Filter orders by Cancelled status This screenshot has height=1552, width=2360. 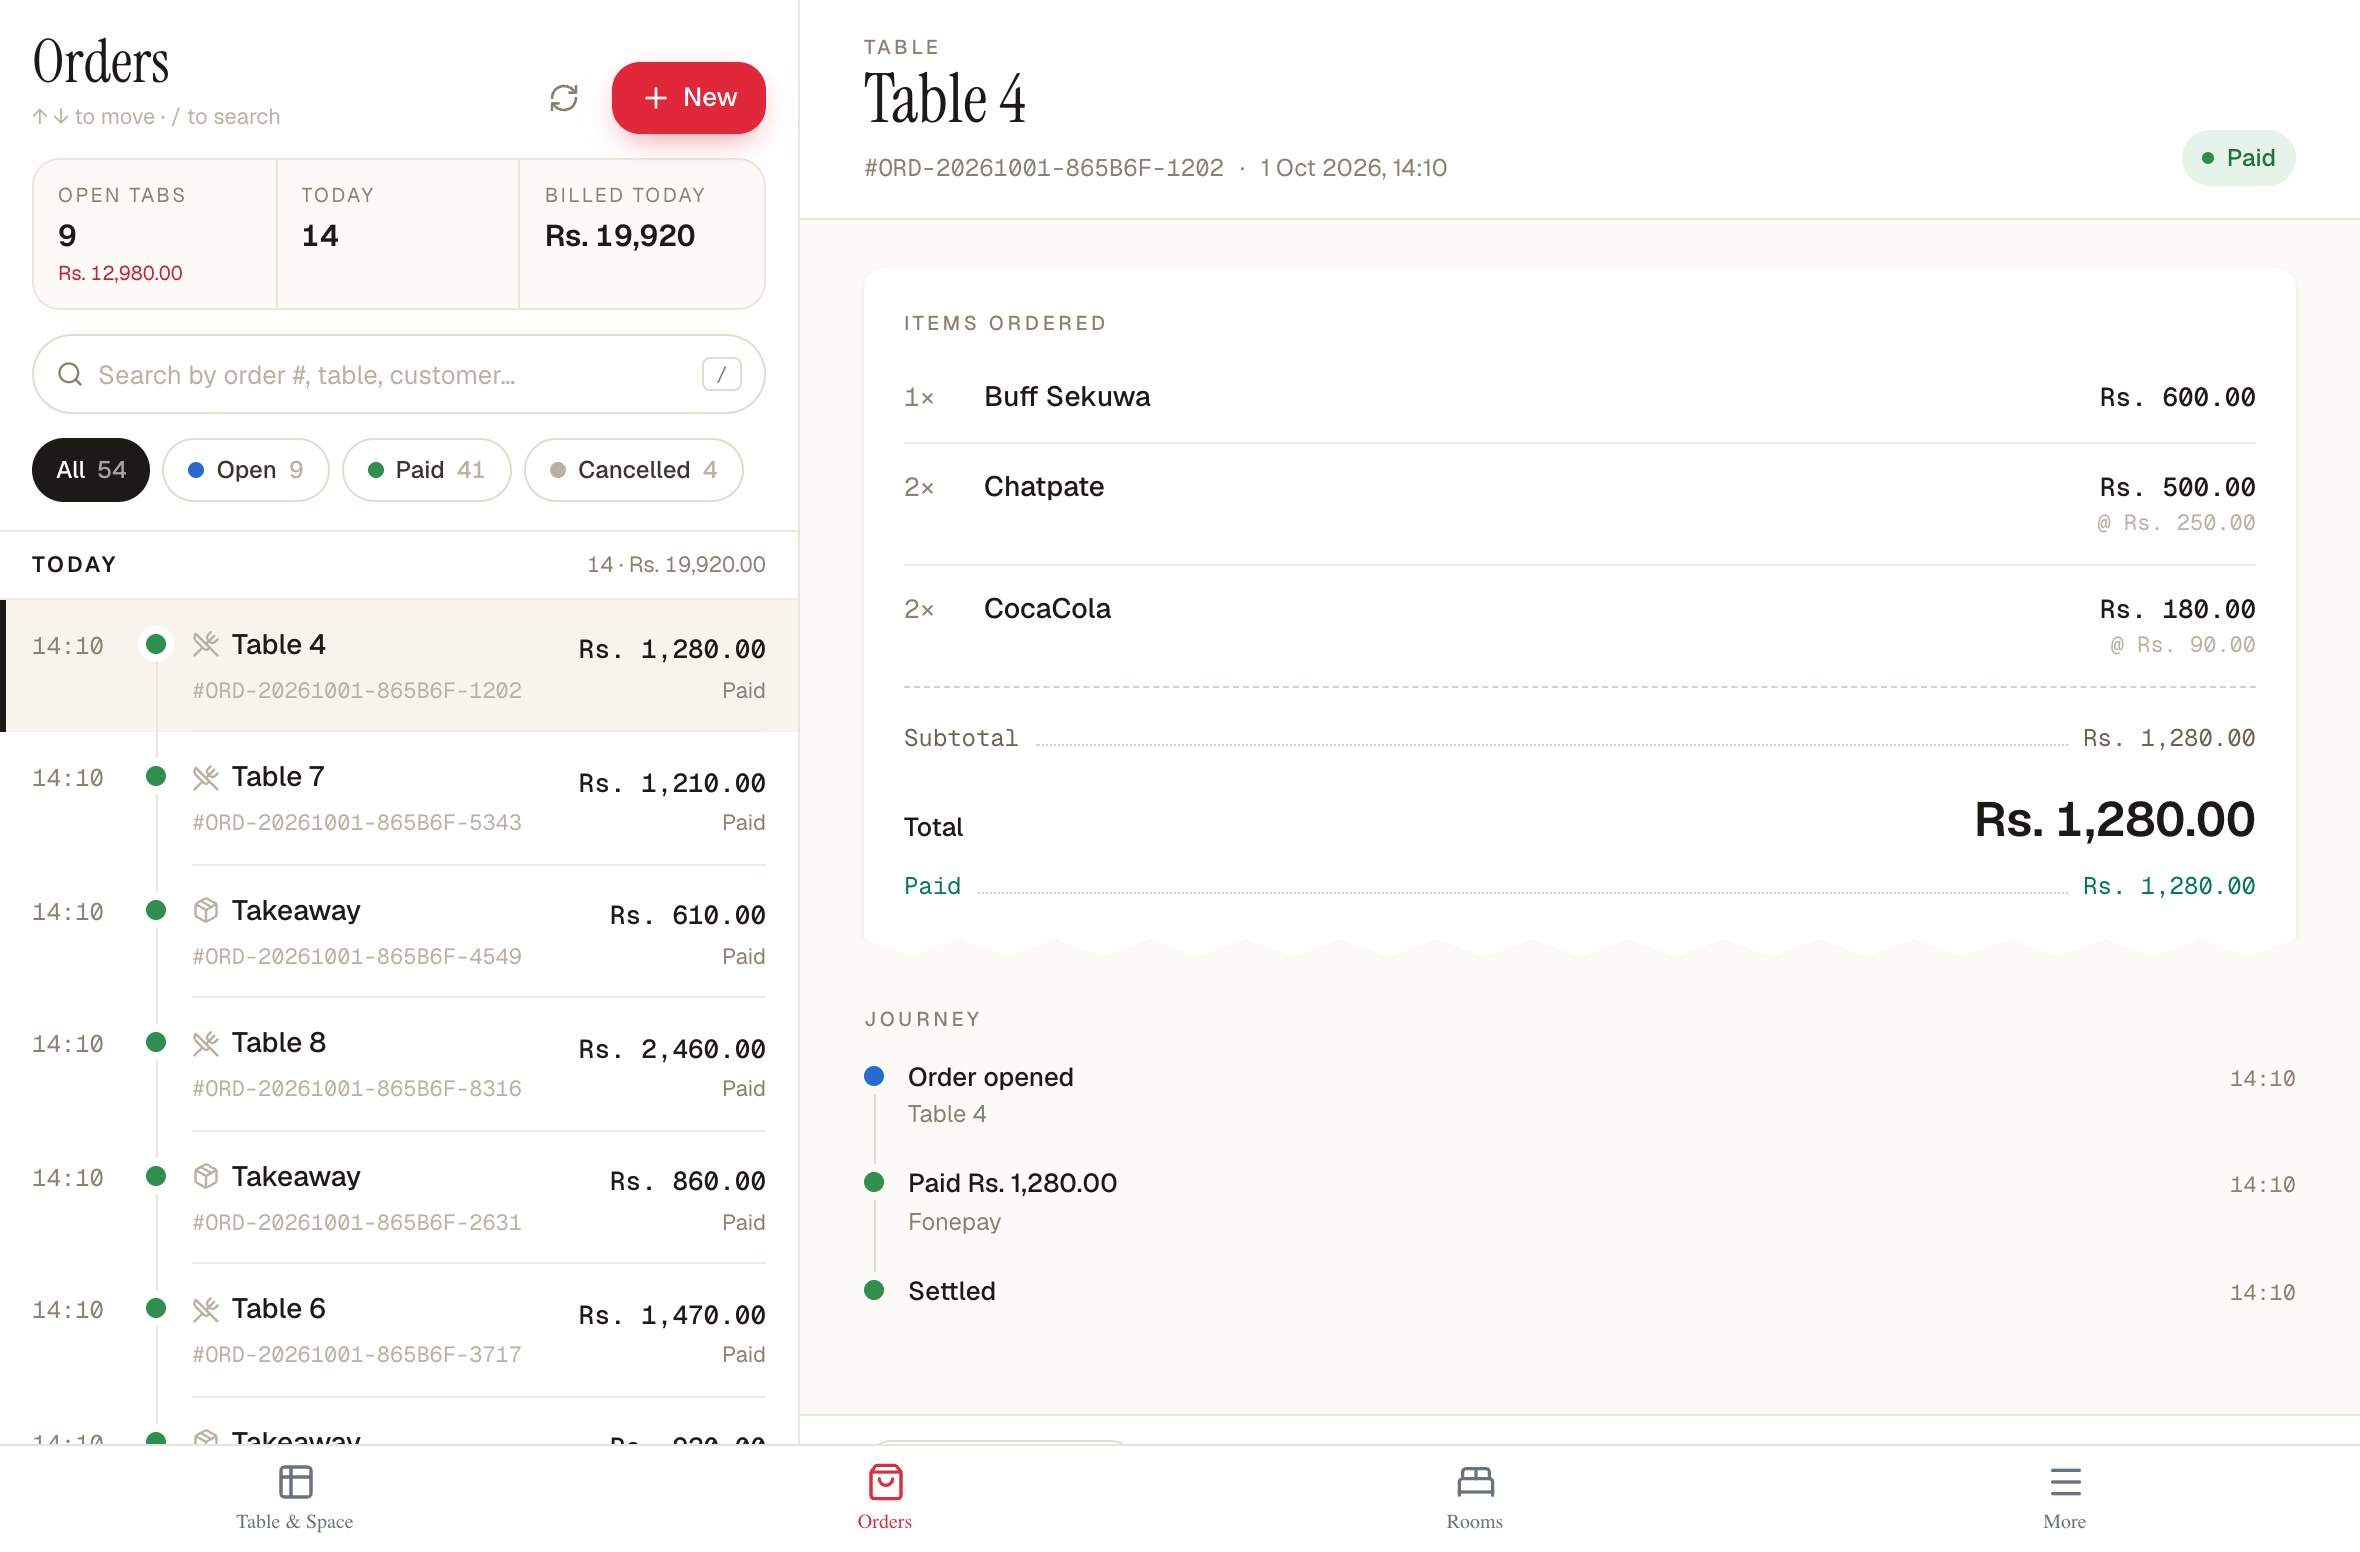point(634,470)
